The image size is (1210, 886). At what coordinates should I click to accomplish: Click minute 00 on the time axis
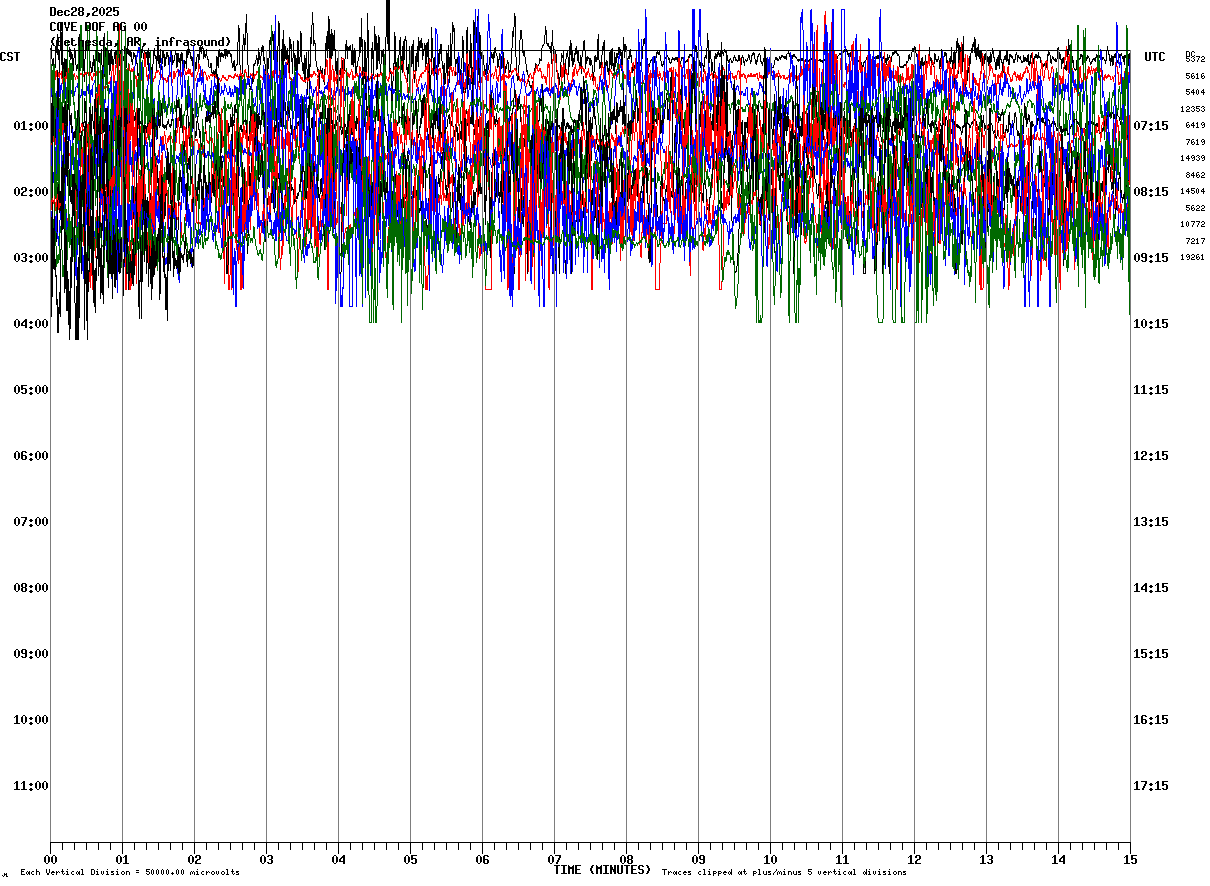[50, 860]
